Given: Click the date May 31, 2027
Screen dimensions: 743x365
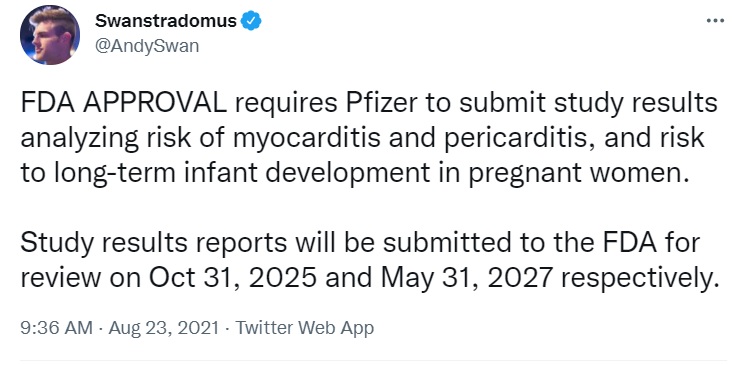Looking at the screenshot, I should click(467, 279).
